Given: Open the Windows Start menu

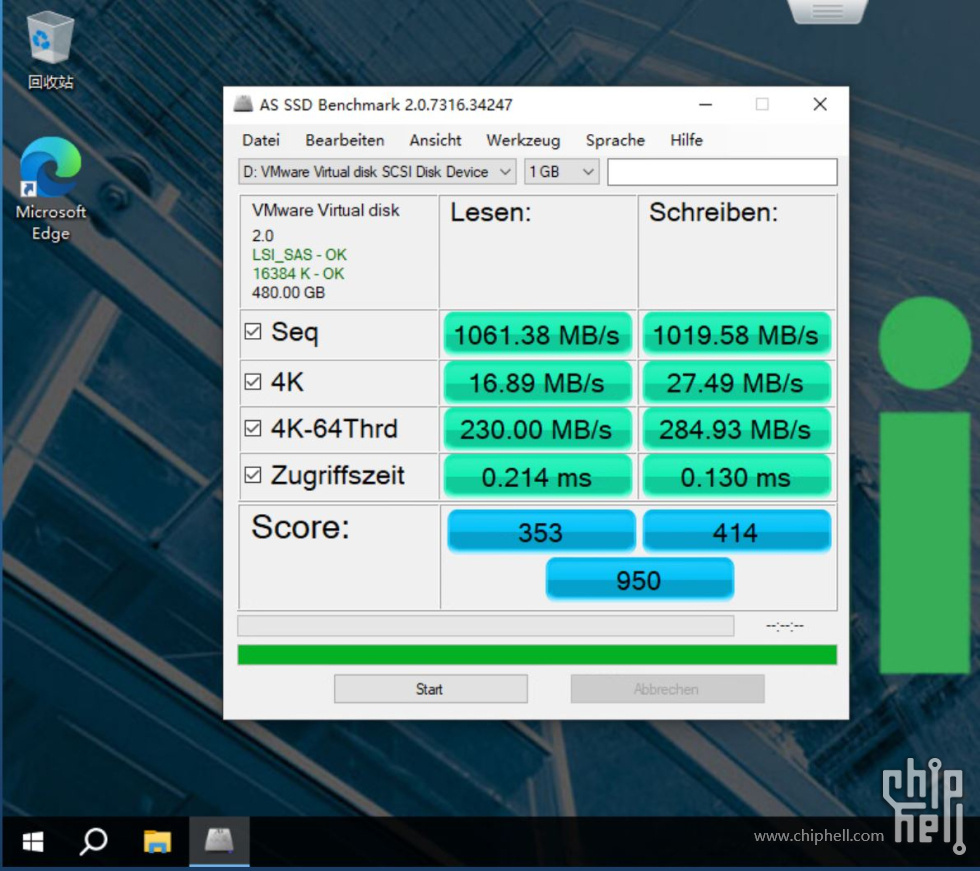Looking at the screenshot, I should point(32,842).
